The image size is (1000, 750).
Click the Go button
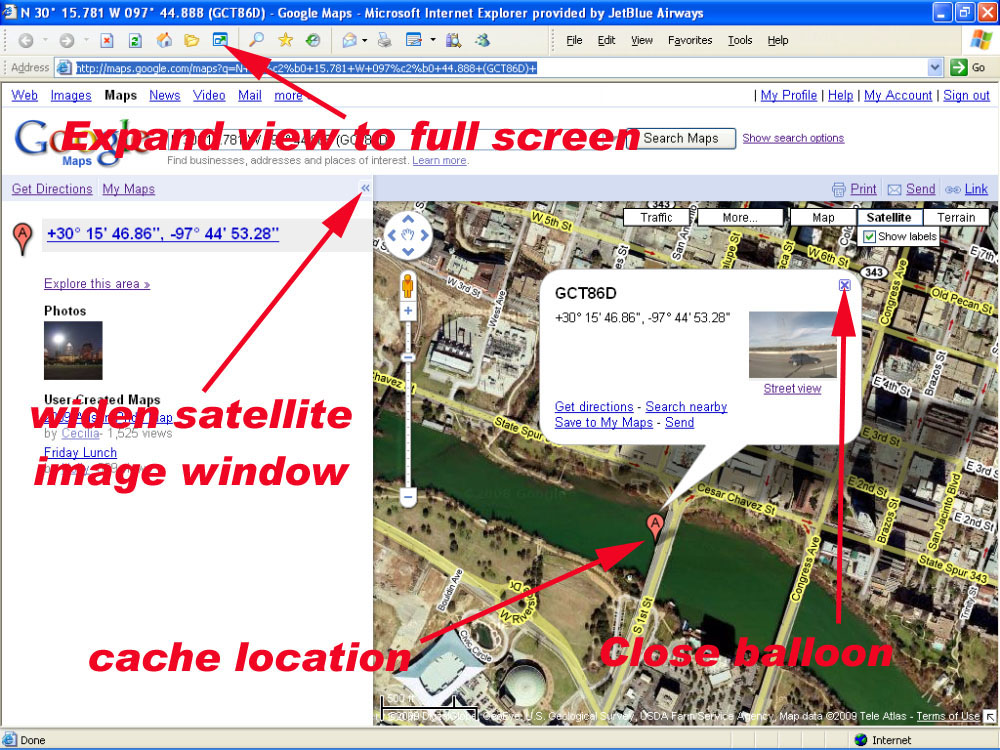click(x=968, y=68)
